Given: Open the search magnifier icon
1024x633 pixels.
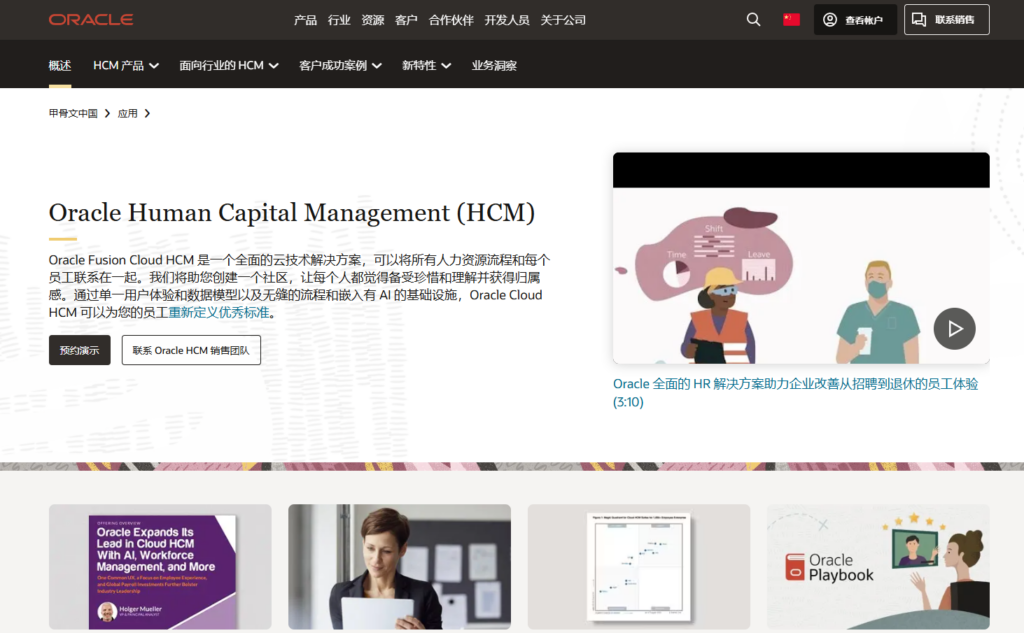Looking at the screenshot, I should [753, 20].
